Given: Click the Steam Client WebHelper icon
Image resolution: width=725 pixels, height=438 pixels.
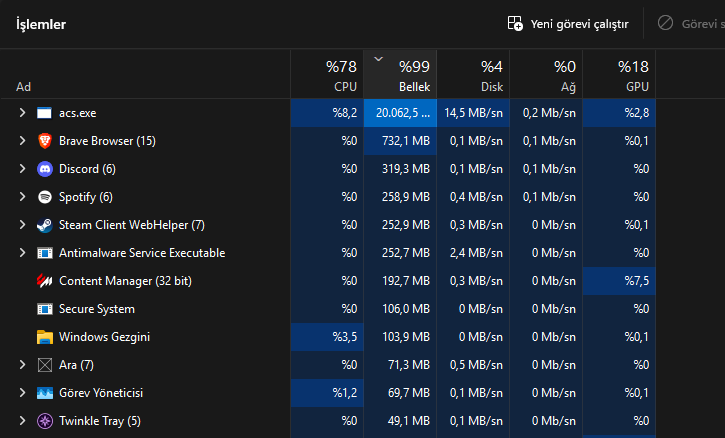Looking at the screenshot, I should pyautogui.click(x=44, y=225).
